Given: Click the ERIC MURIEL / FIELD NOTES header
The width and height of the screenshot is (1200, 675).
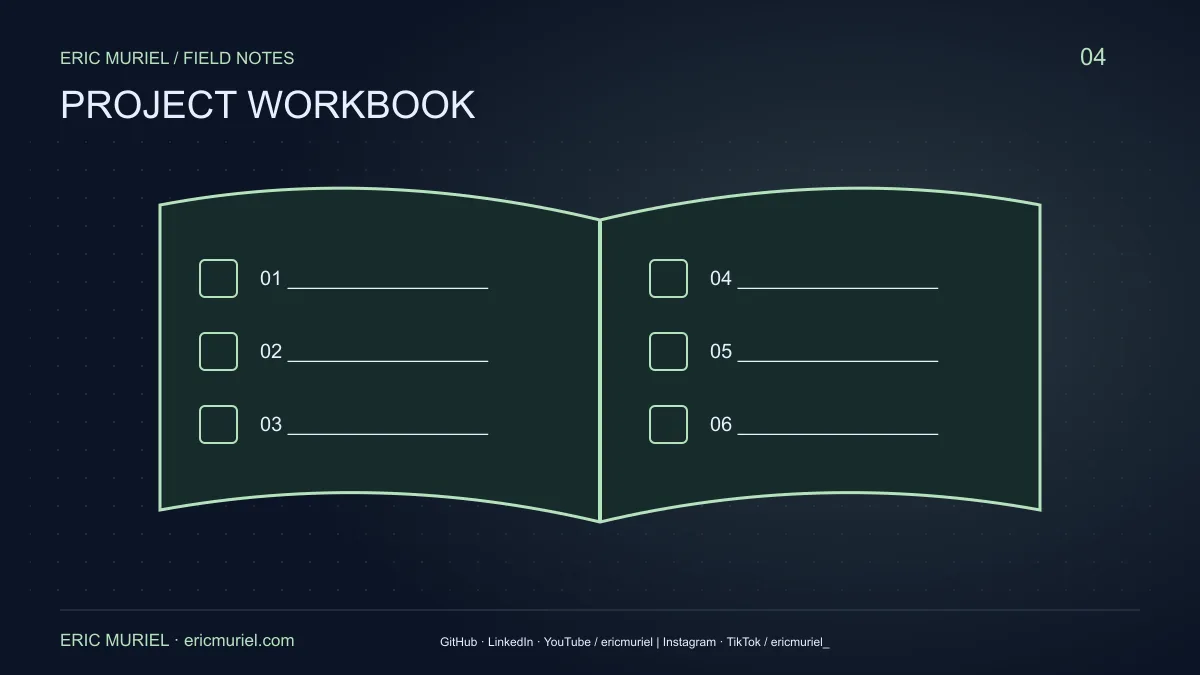Looking at the screenshot, I should (177, 58).
